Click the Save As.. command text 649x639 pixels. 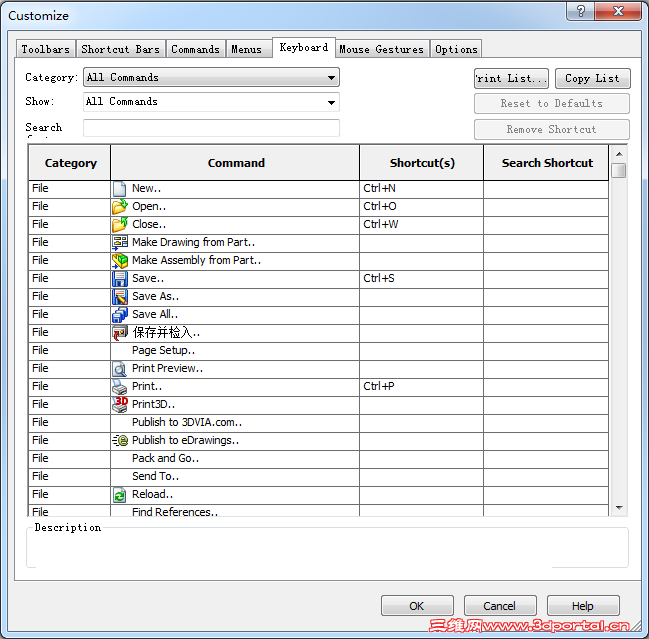[x=155, y=297]
